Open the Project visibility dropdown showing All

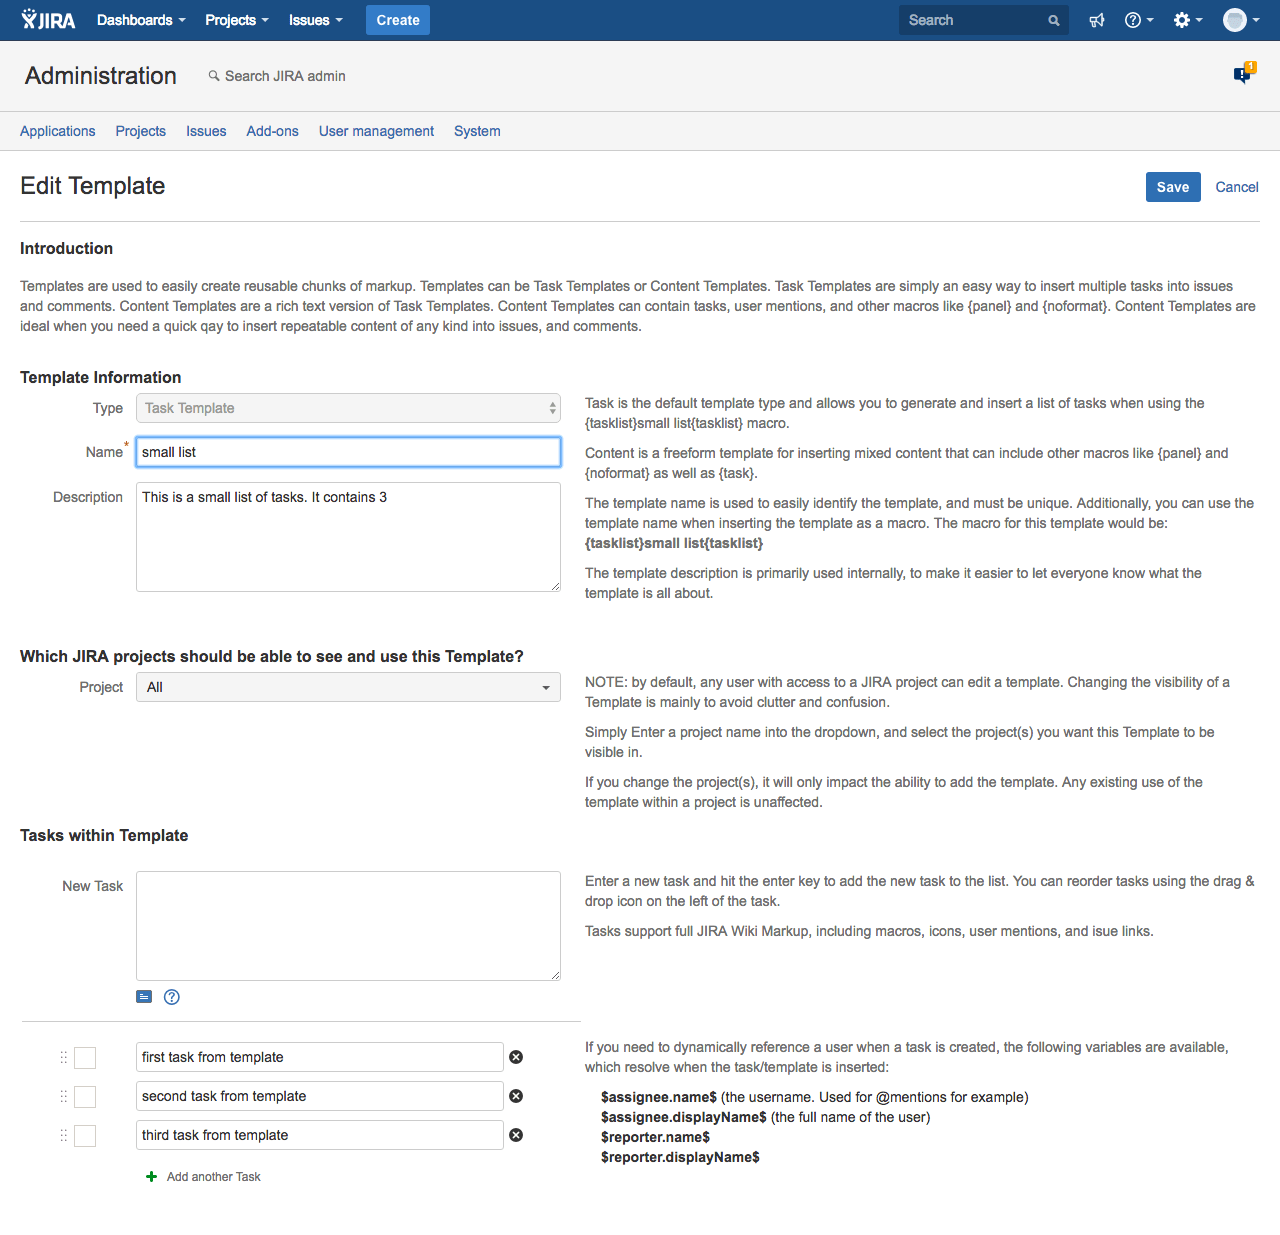pos(347,687)
